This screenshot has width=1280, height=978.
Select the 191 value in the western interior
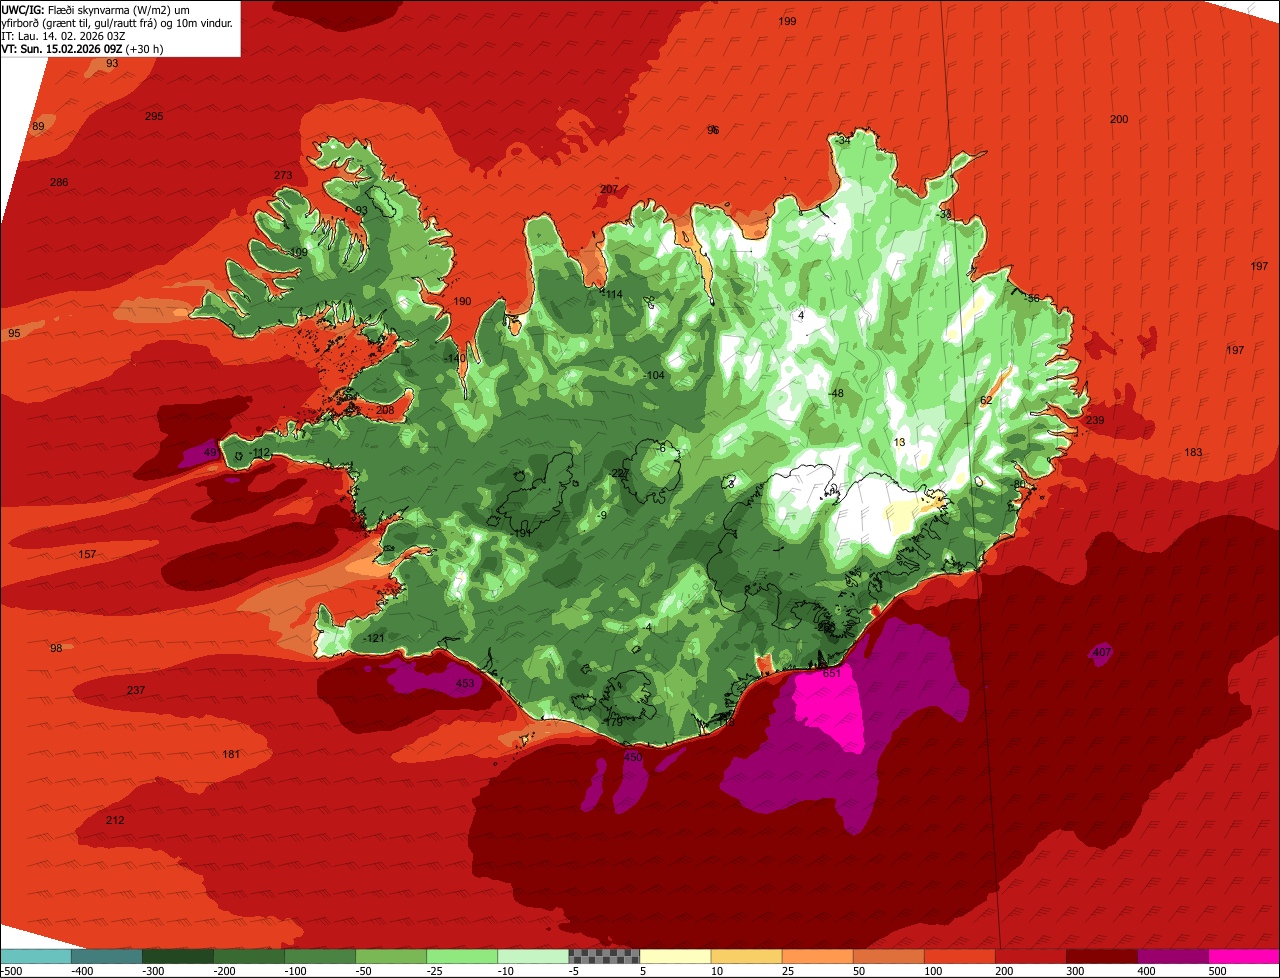(522, 533)
